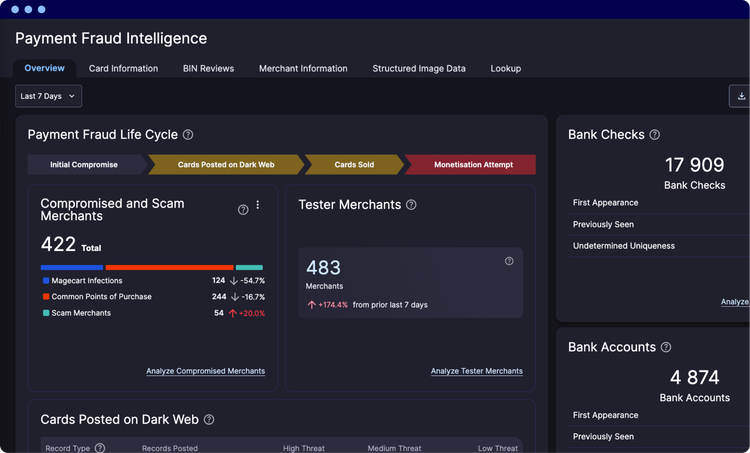Click the orange Common Points of Purchase bar segment
This screenshot has width=750, height=453.
169,267
